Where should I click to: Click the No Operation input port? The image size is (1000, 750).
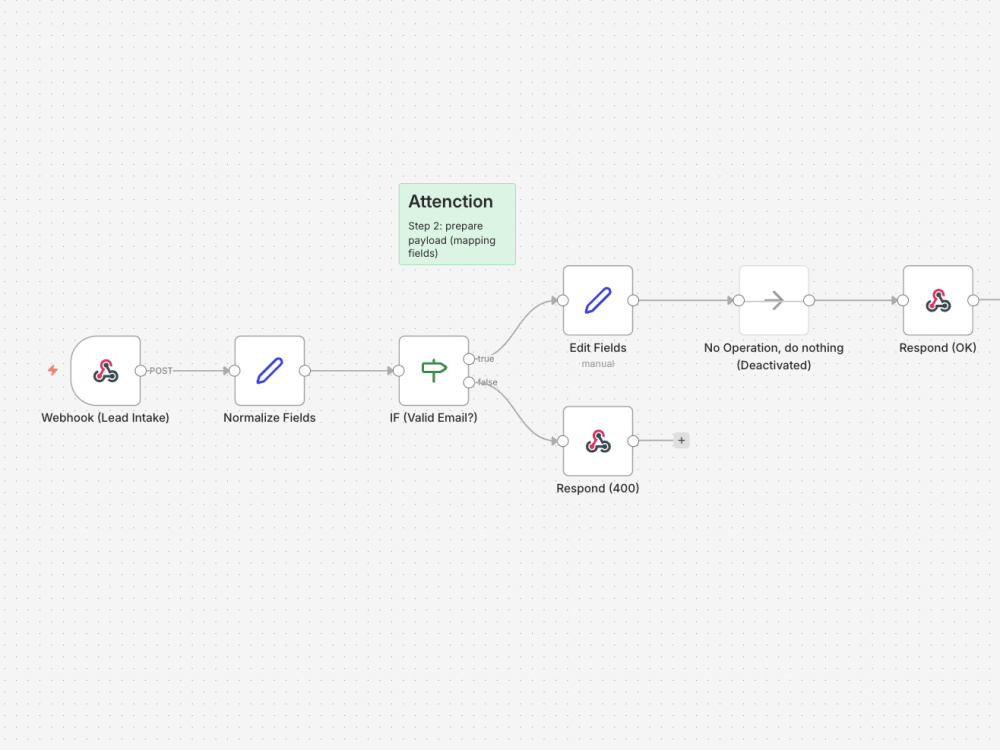739,300
